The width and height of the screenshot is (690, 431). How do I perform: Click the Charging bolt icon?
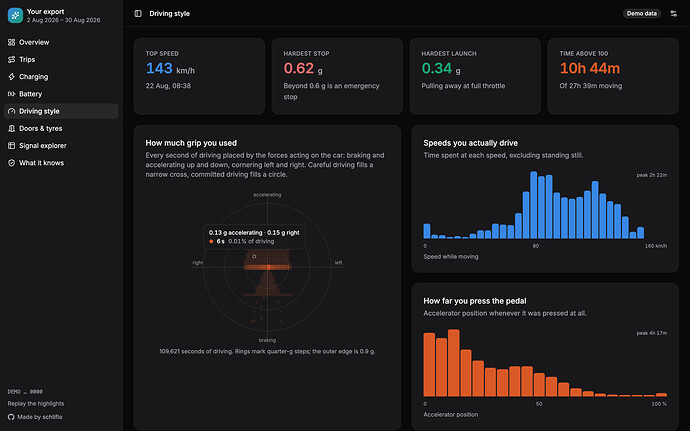coord(11,77)
